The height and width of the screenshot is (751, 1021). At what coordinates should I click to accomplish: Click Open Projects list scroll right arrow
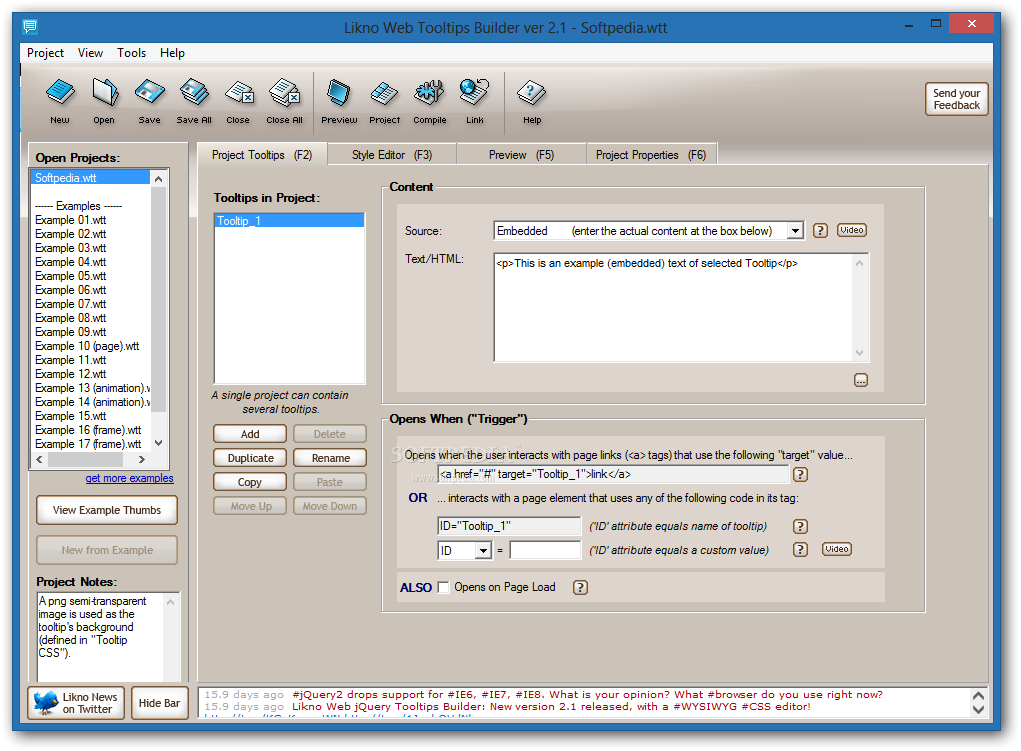pyautogui.click(x=141, y=459)
